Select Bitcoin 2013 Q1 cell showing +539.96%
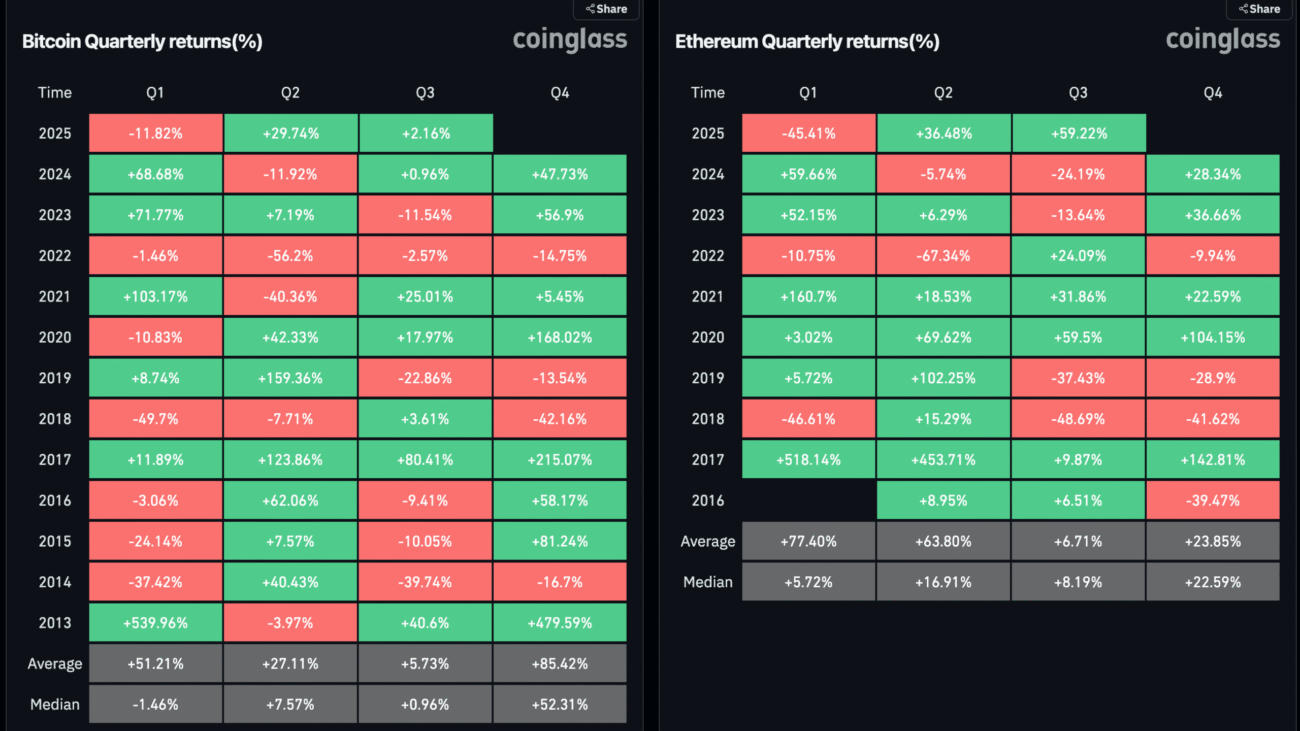The image size is (1300, 731). 155,622
